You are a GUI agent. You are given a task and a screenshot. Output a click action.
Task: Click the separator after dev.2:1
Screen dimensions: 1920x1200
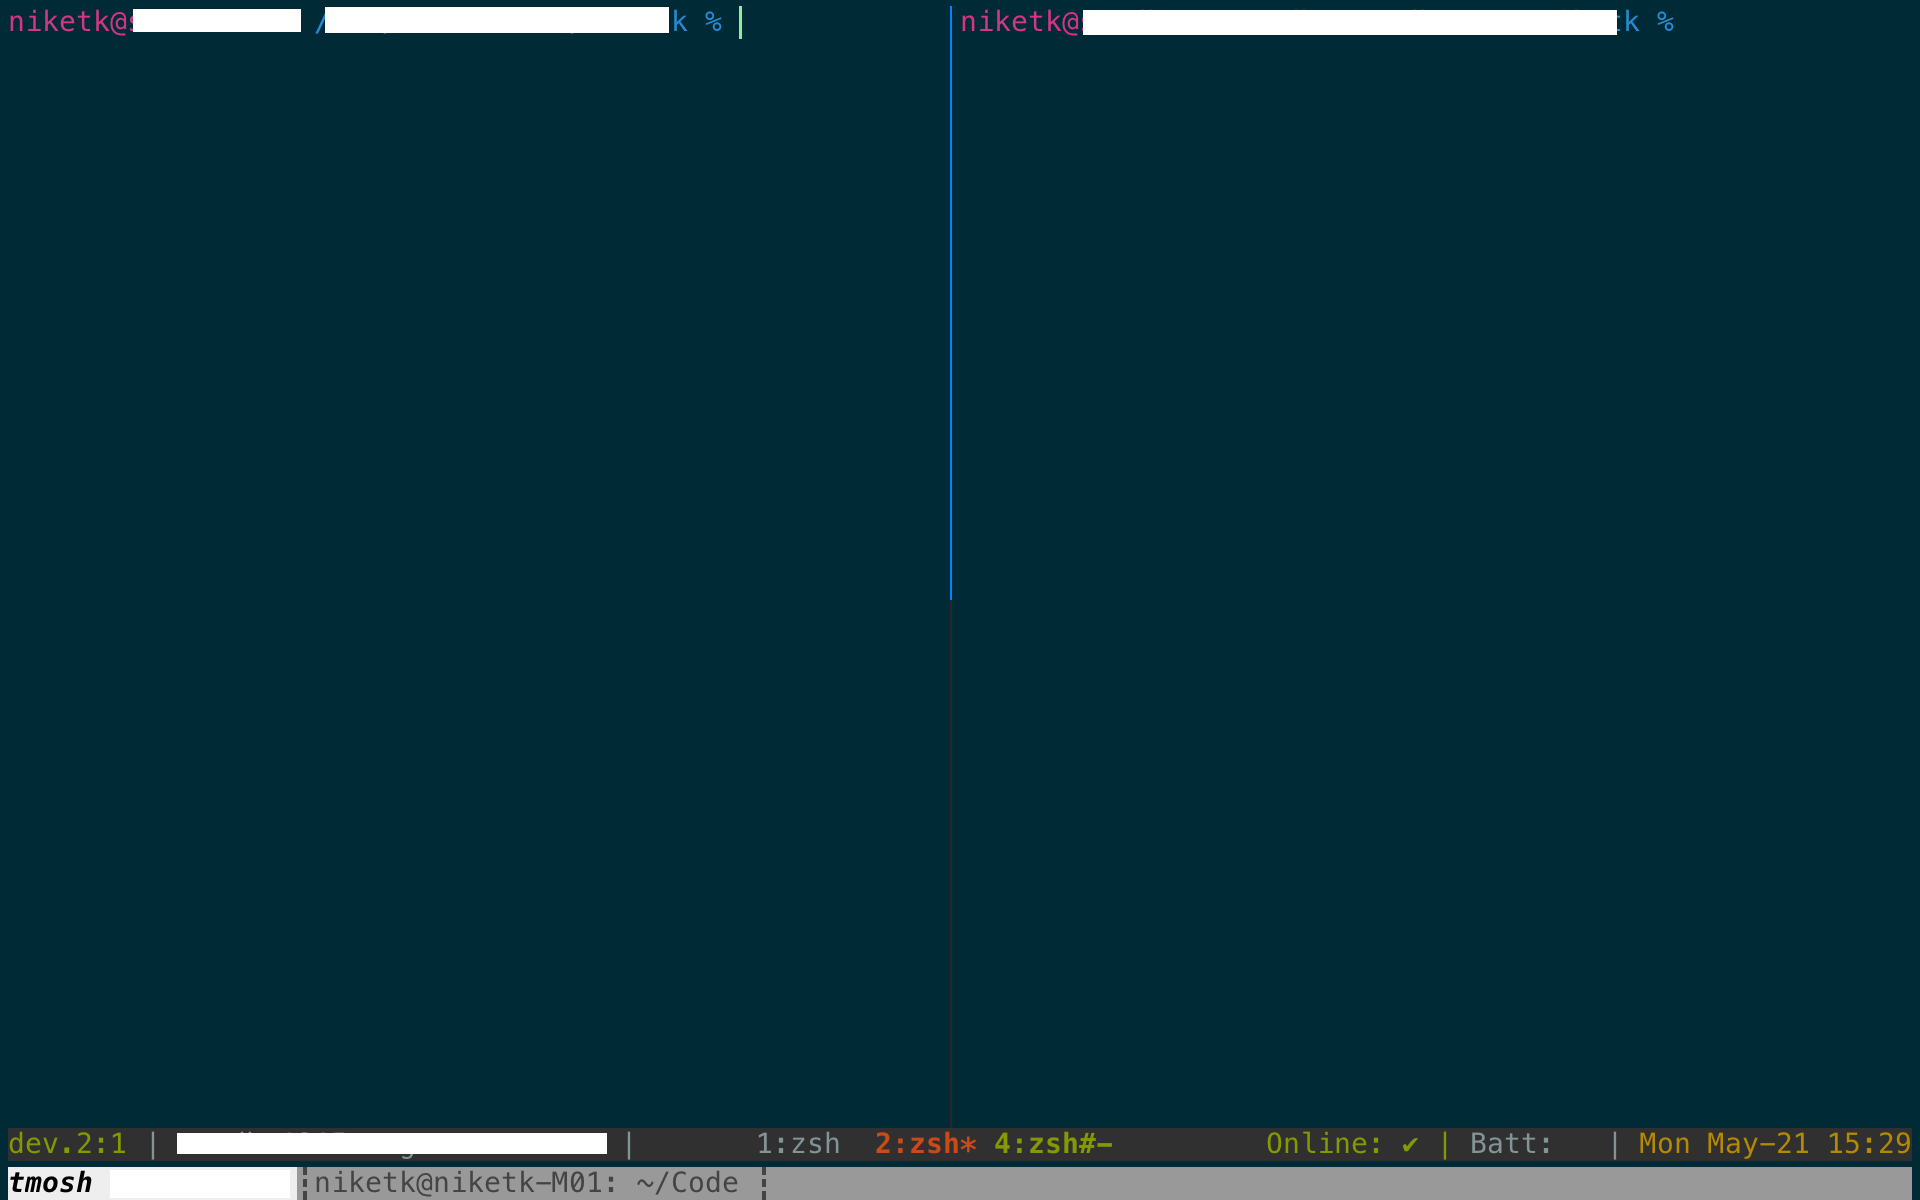(153, 1143)
